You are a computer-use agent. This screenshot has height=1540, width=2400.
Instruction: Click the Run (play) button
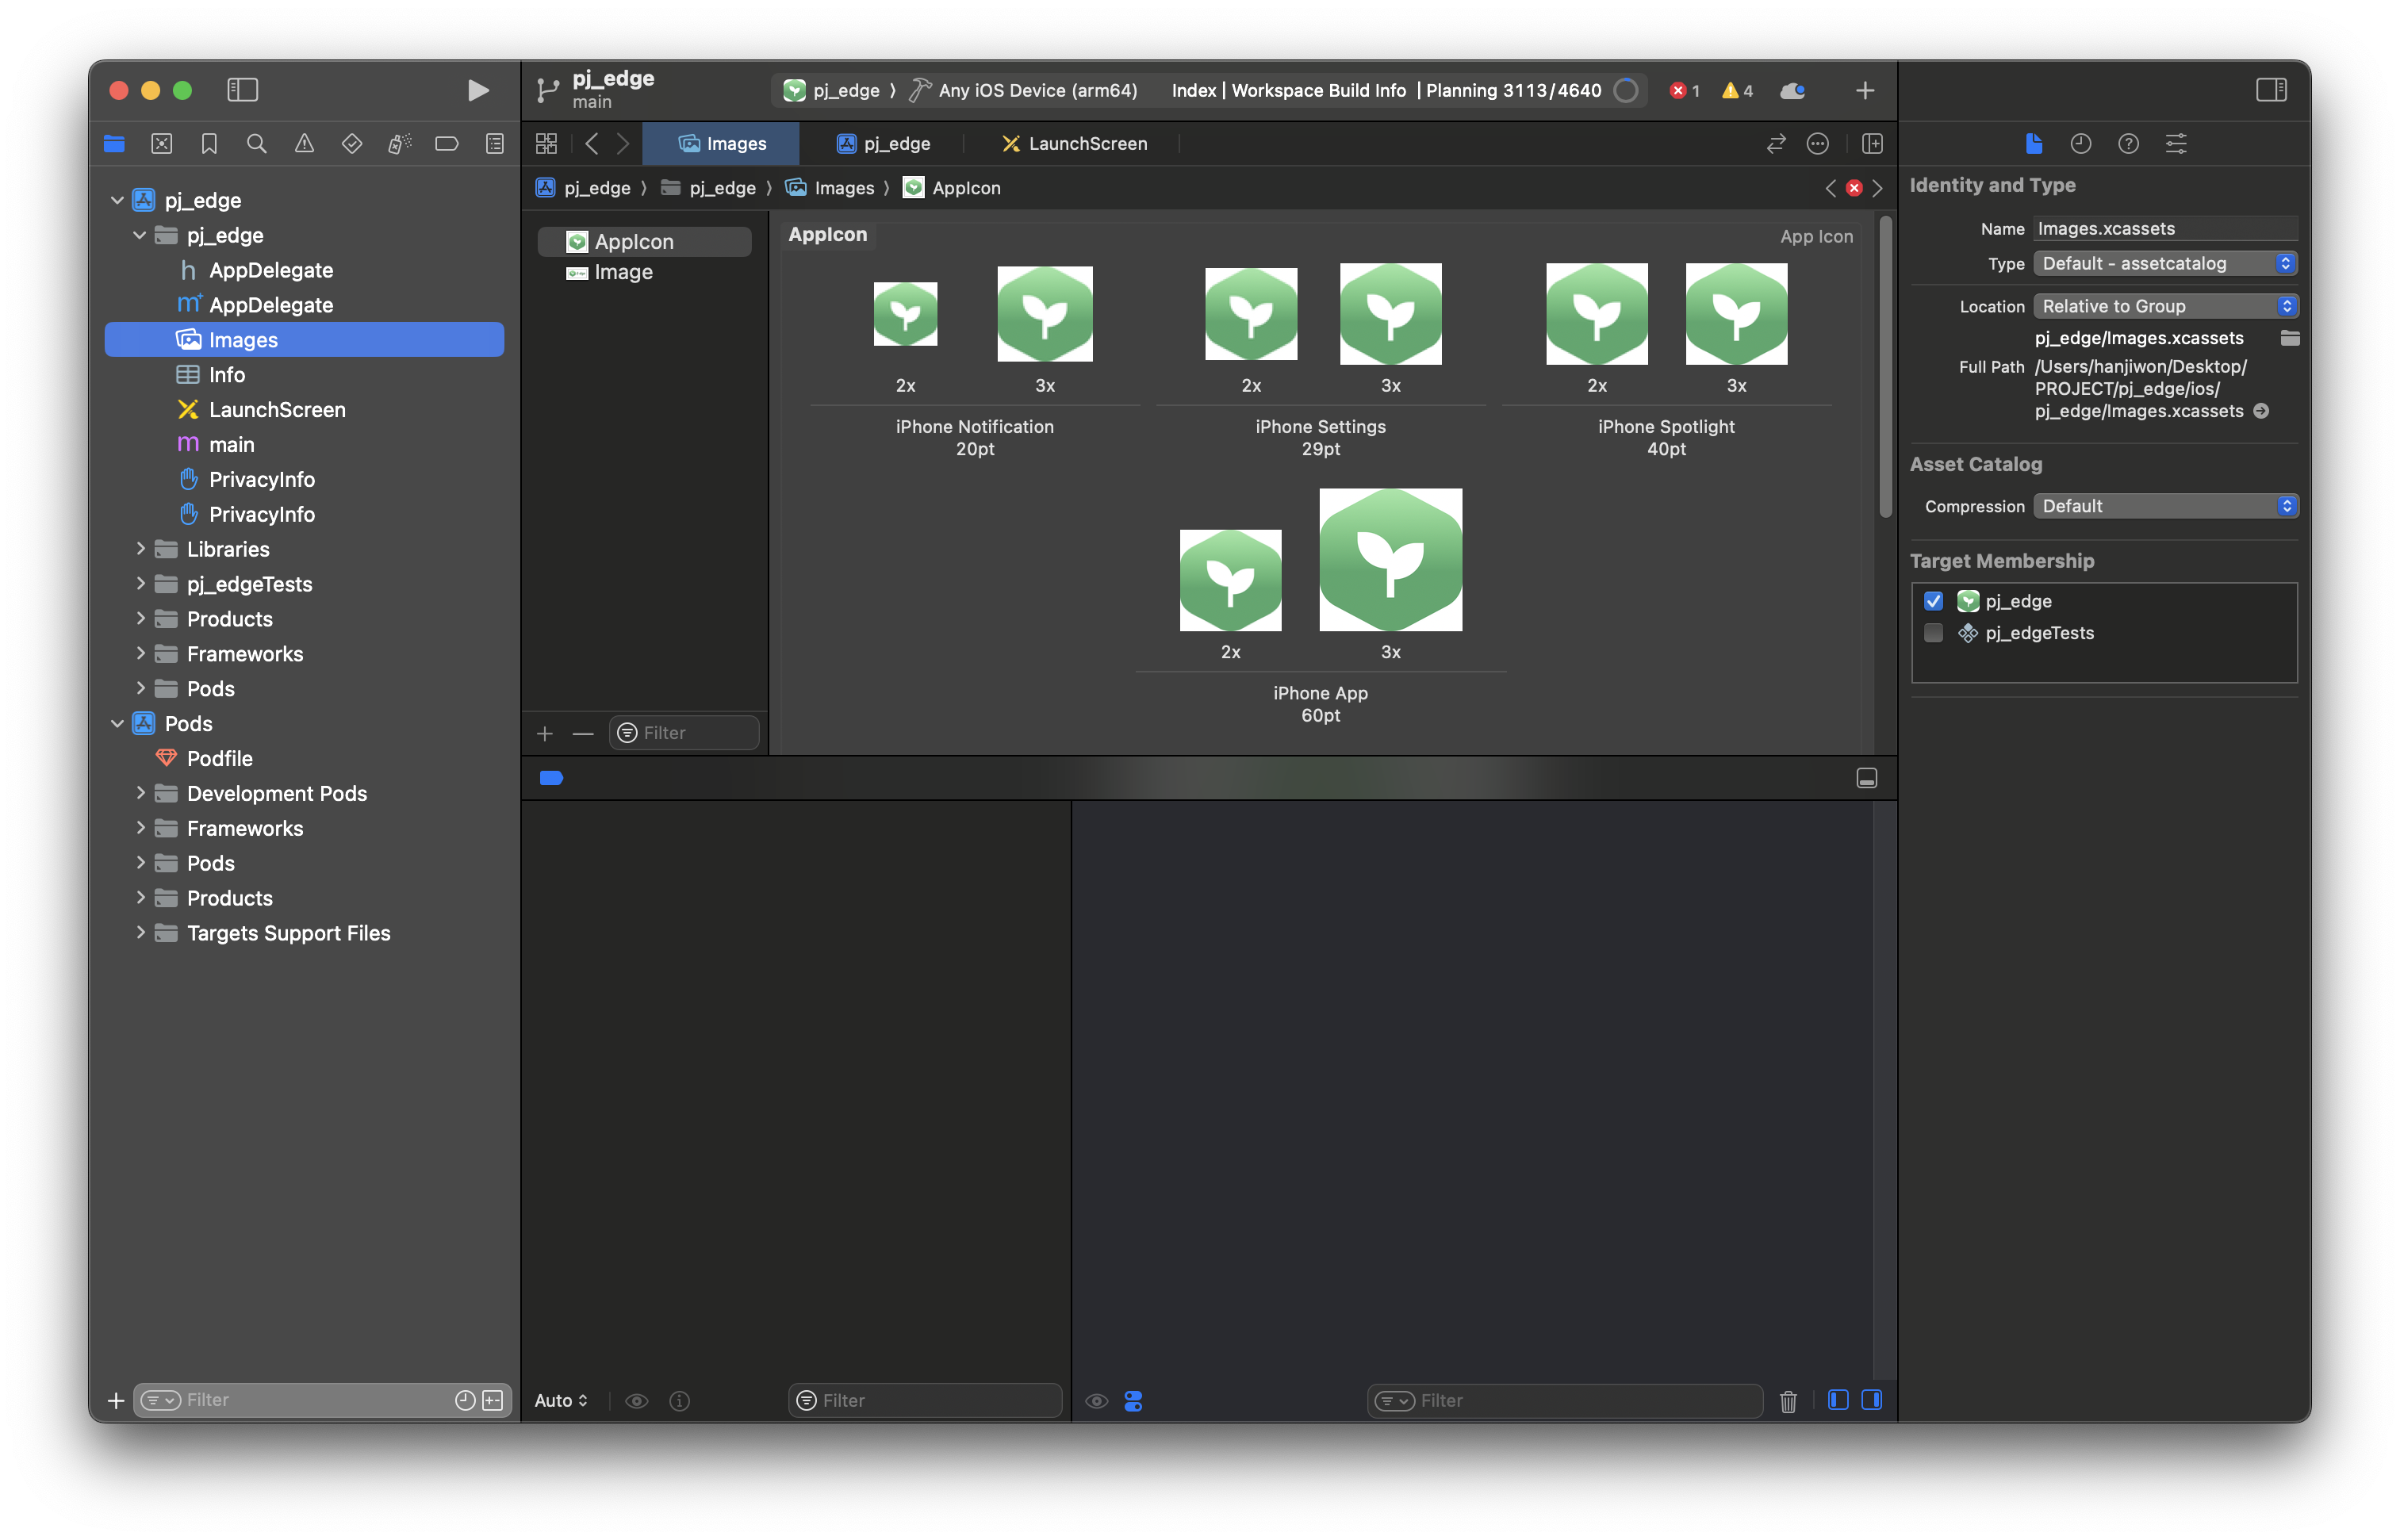[x=478, y=90]
